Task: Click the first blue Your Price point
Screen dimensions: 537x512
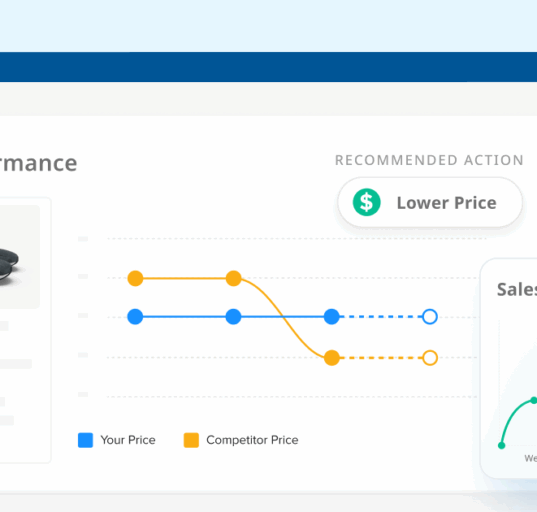Action: tap(135, 317)
